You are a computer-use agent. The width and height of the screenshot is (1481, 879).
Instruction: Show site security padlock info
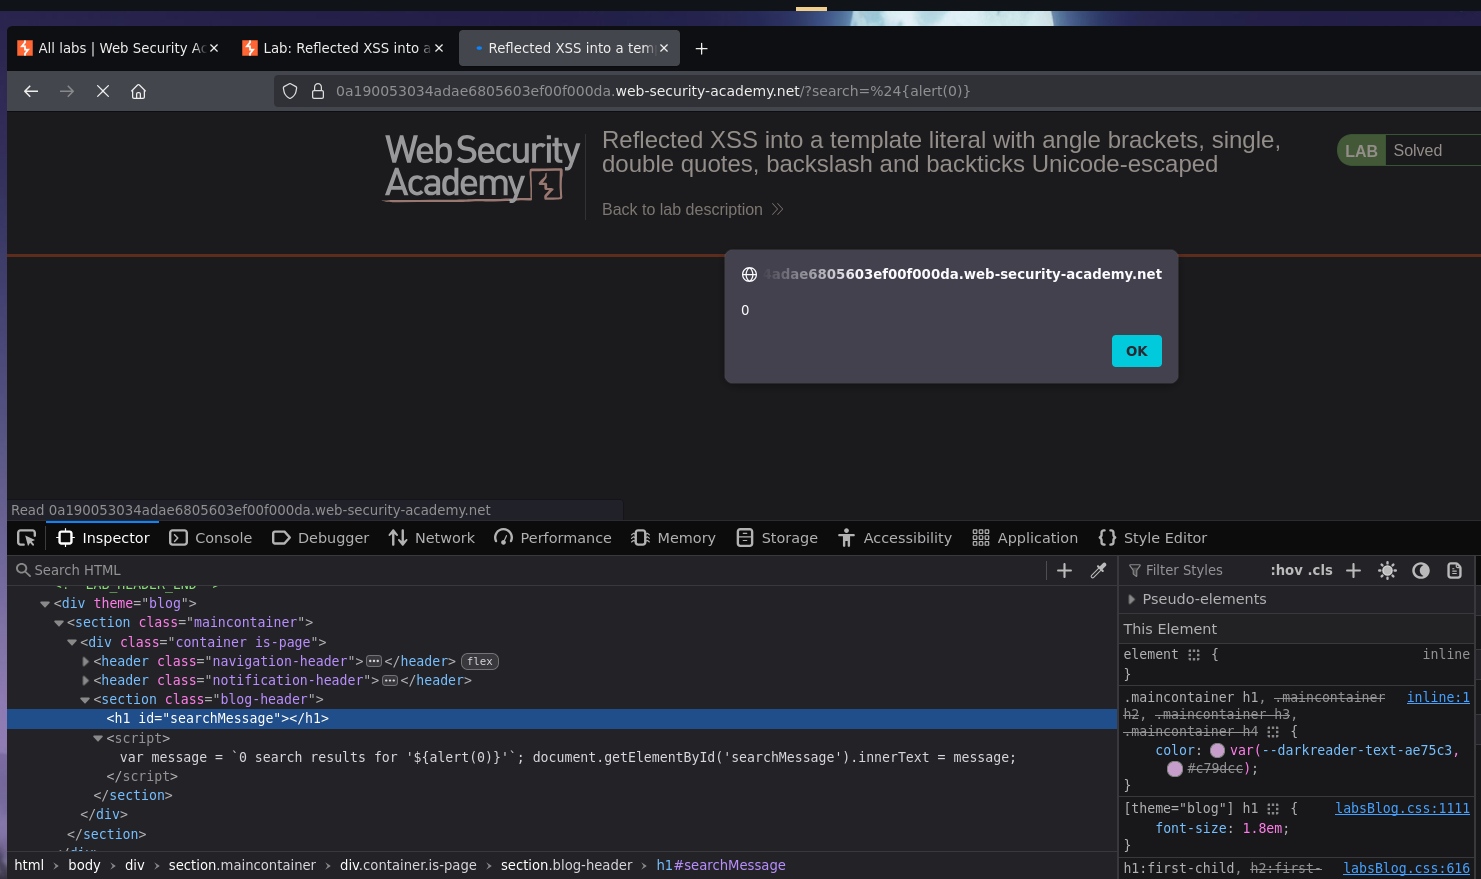tap(318, 91)
